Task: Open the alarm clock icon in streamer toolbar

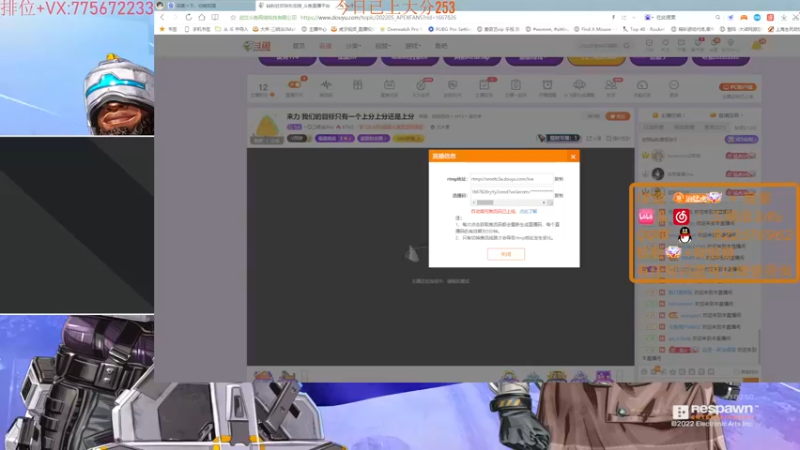Action: [547, 85]
